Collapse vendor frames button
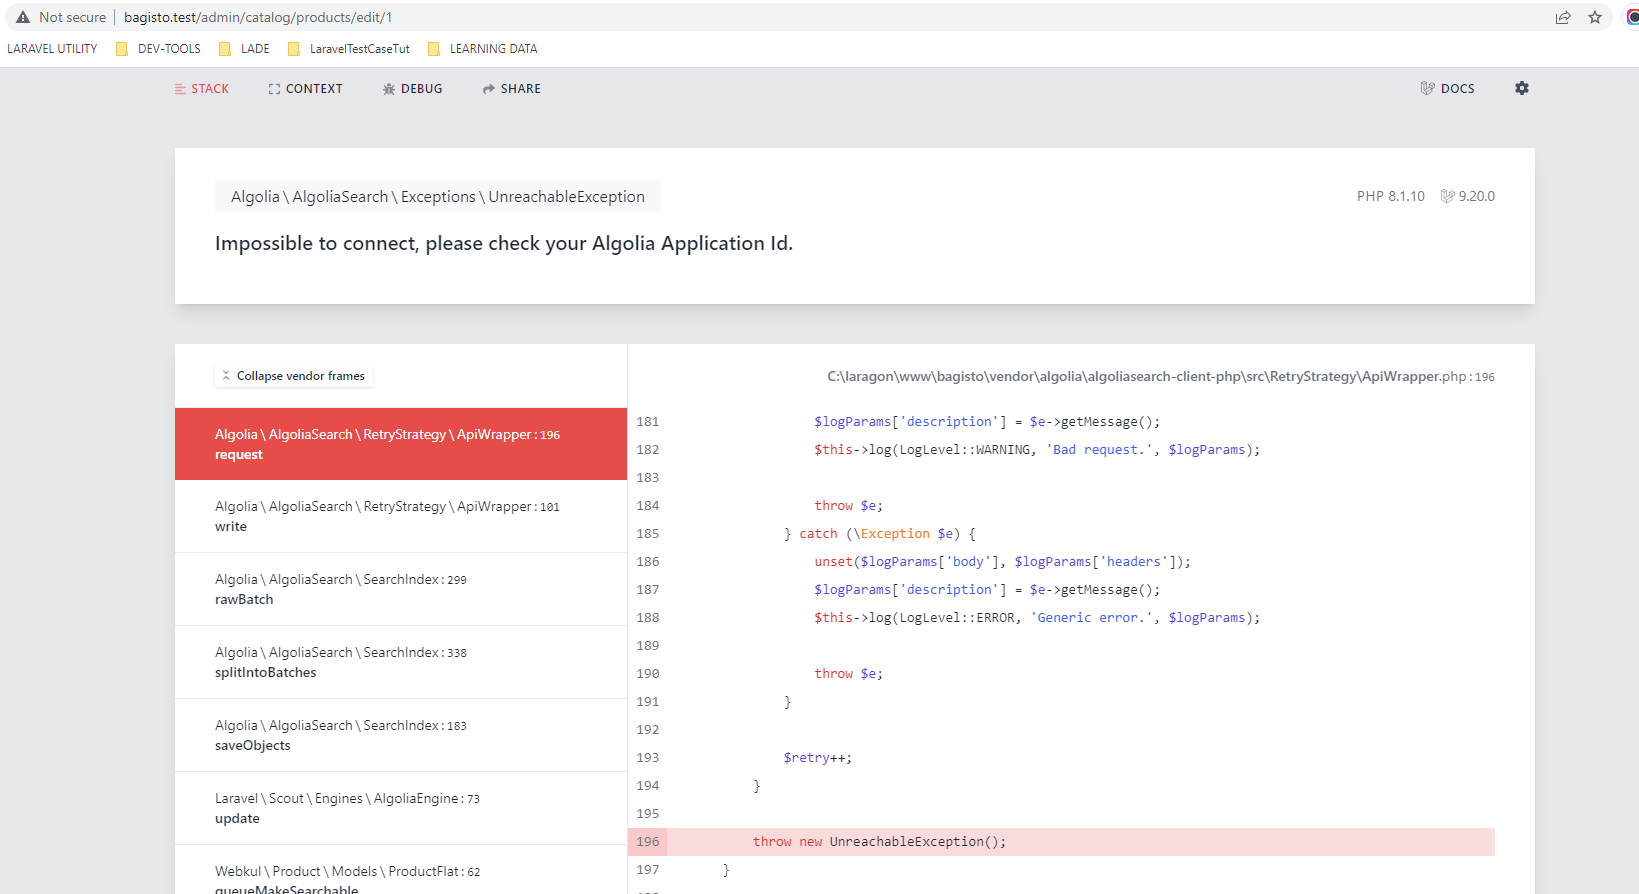The height and width of the screenshot is (894, 1639). pos(294,376)
